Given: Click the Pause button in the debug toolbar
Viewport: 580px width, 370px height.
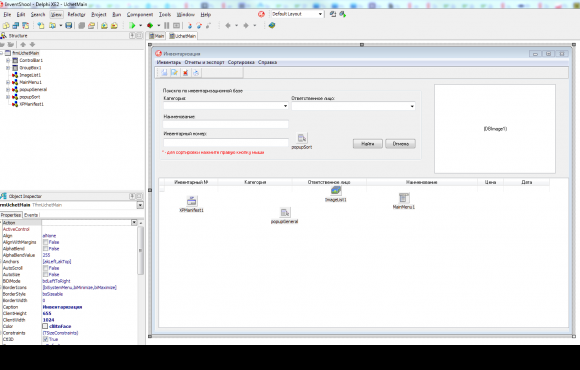Looking at the screenshot, I should point(166,26).
